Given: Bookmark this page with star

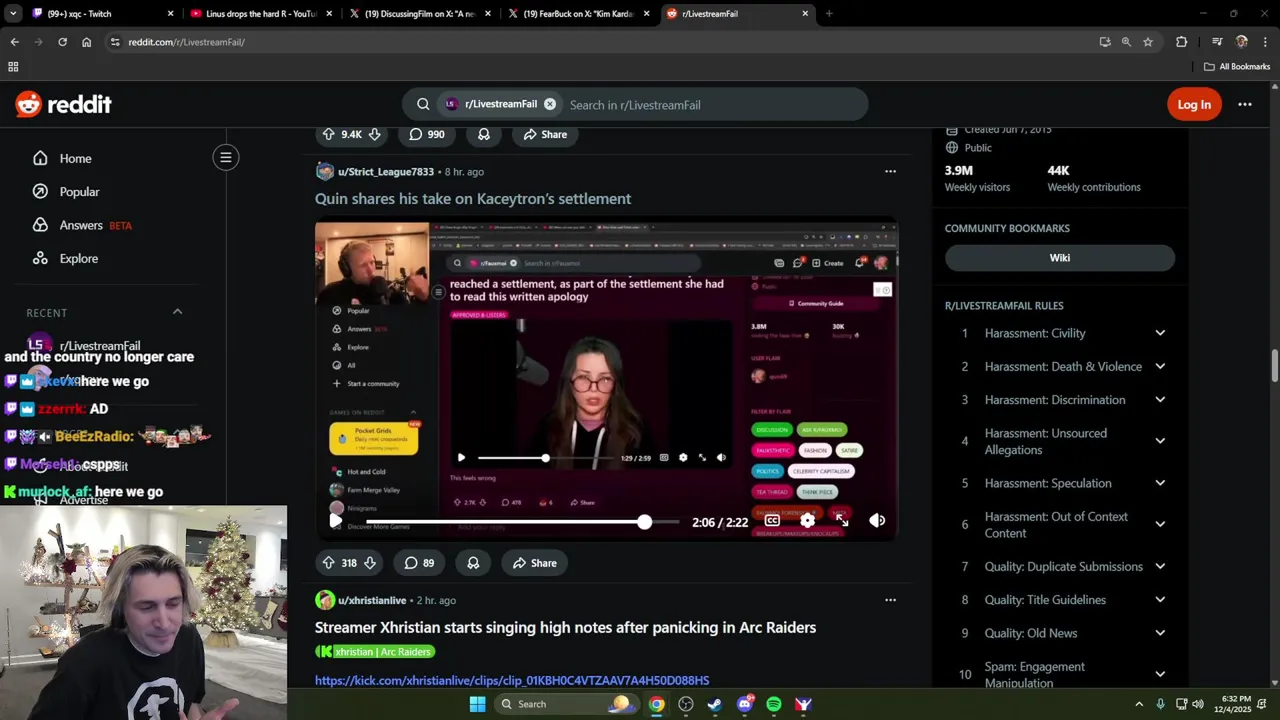Looking at the screenshot, I should pyautogui.click(x=1148, y=42).
